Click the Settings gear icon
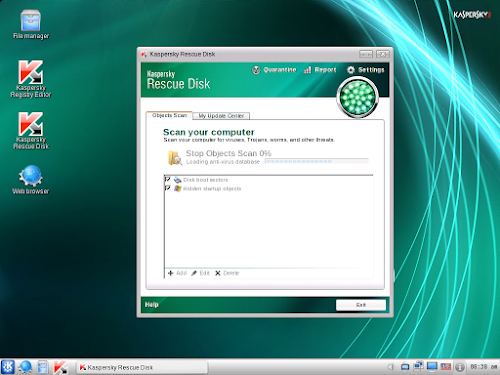The image size is (500, 375). pyautogui.click(x=351, y=70)
